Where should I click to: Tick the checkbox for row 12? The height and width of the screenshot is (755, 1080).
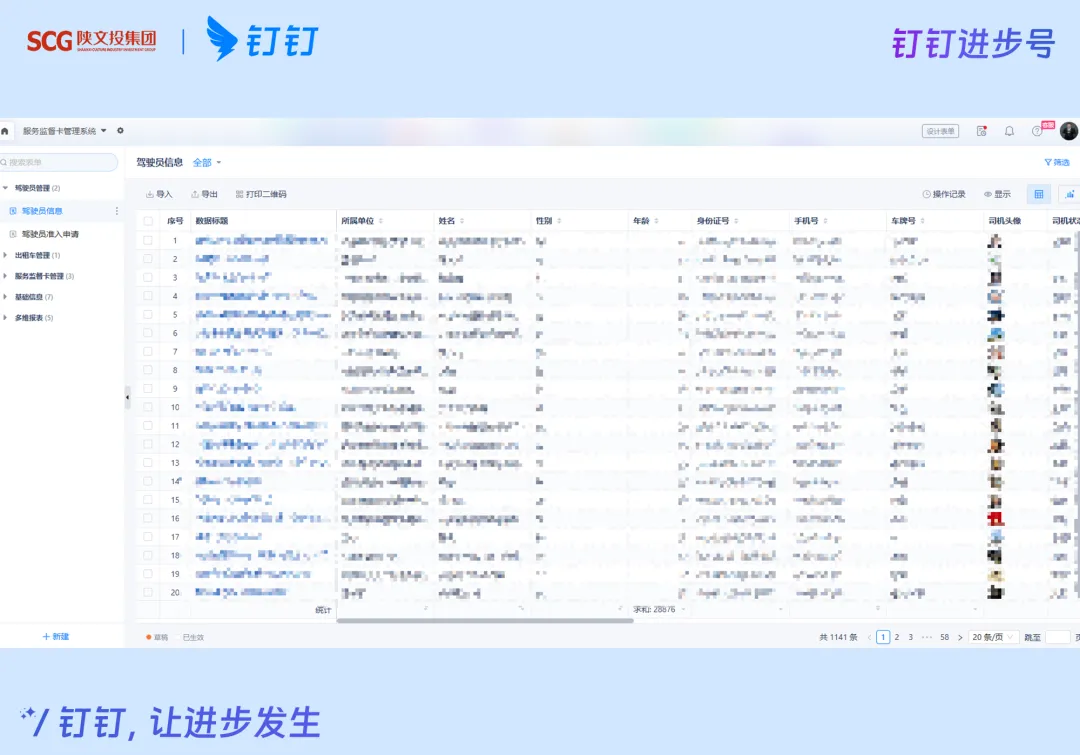(148, 444)
